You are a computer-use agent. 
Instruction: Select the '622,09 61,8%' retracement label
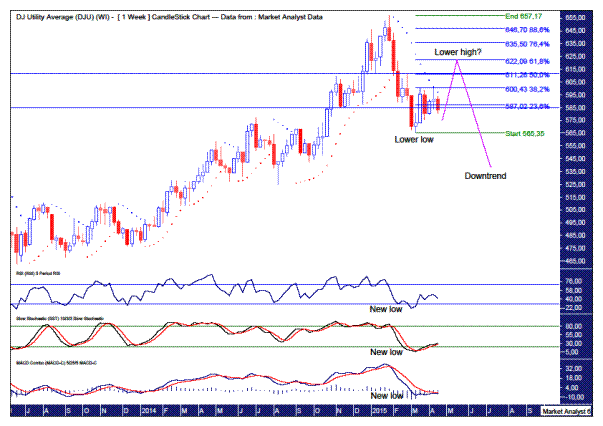527,61
